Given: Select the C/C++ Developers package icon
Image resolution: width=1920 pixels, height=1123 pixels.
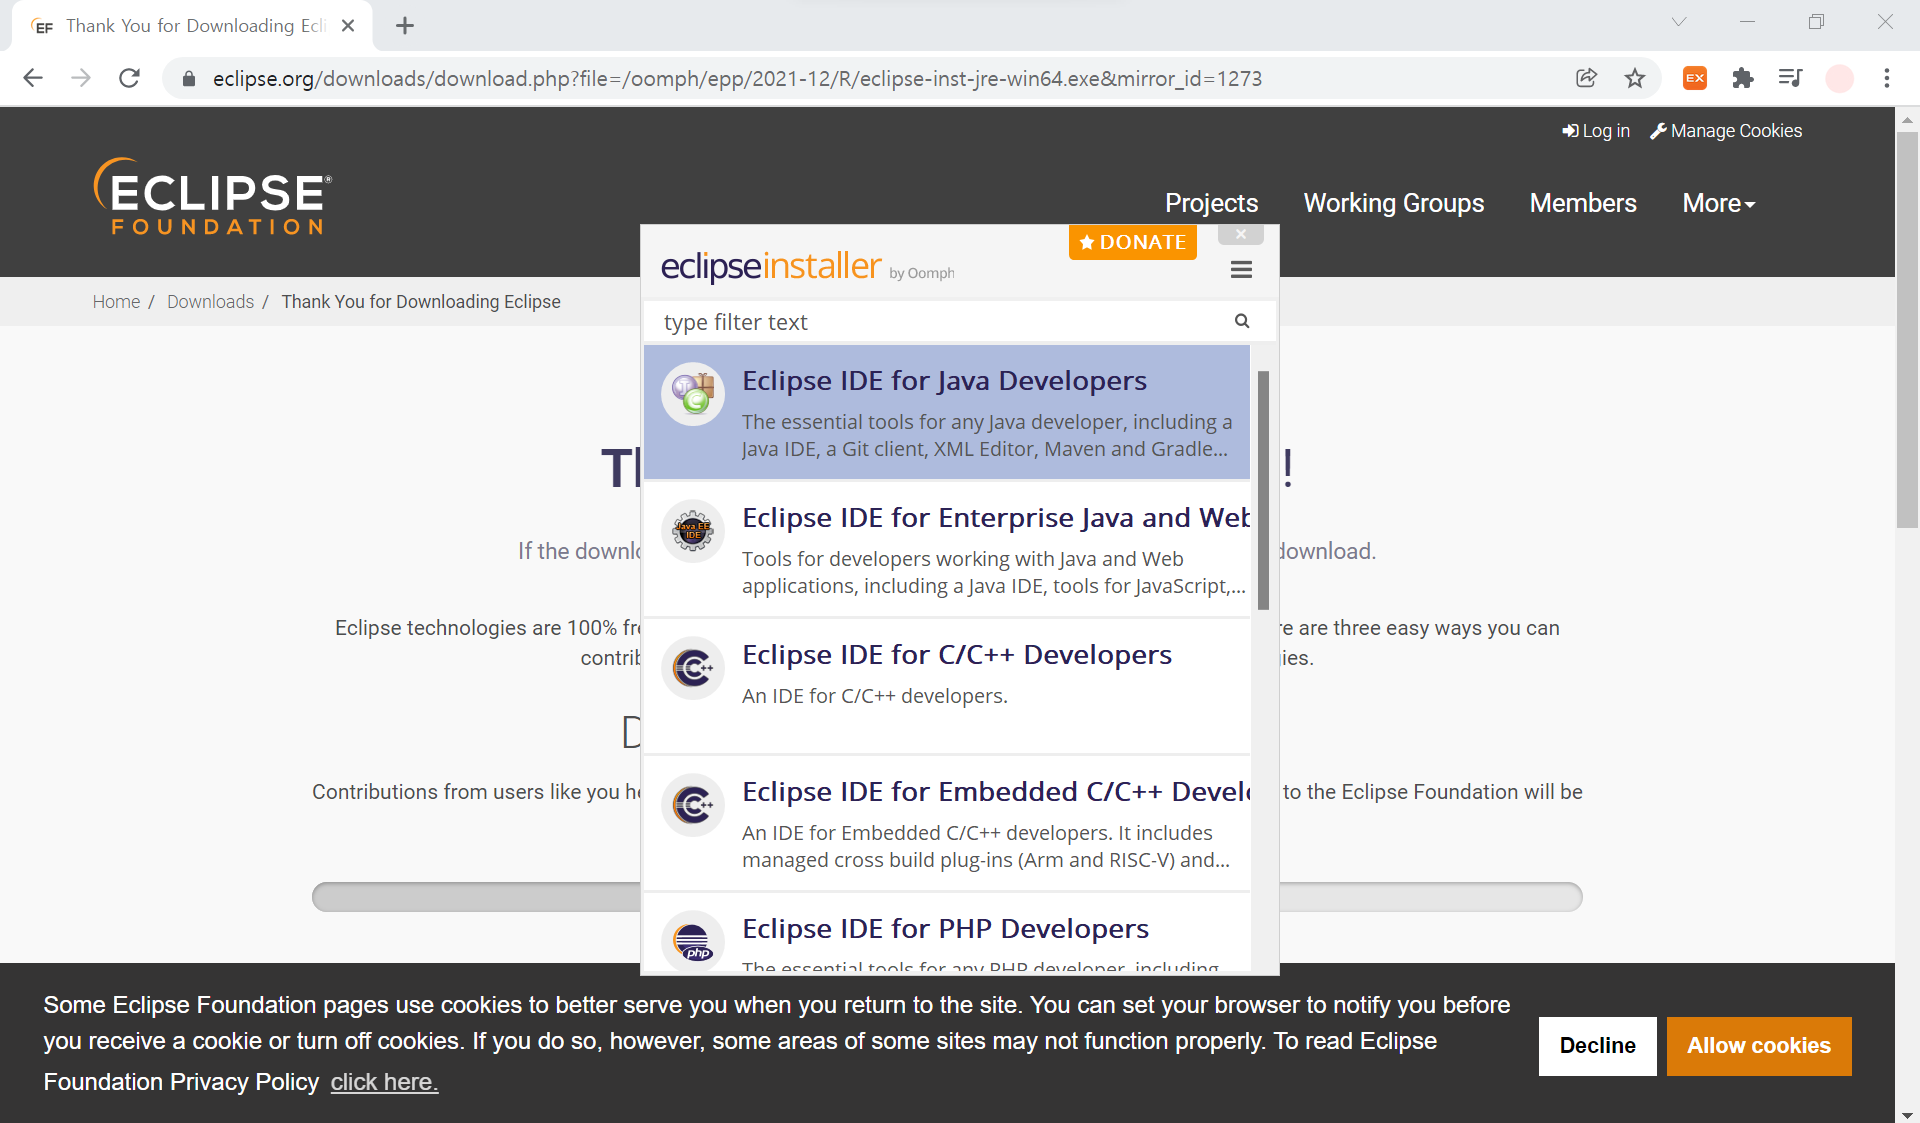Looking at the screenshot, I should coord(693,668).
